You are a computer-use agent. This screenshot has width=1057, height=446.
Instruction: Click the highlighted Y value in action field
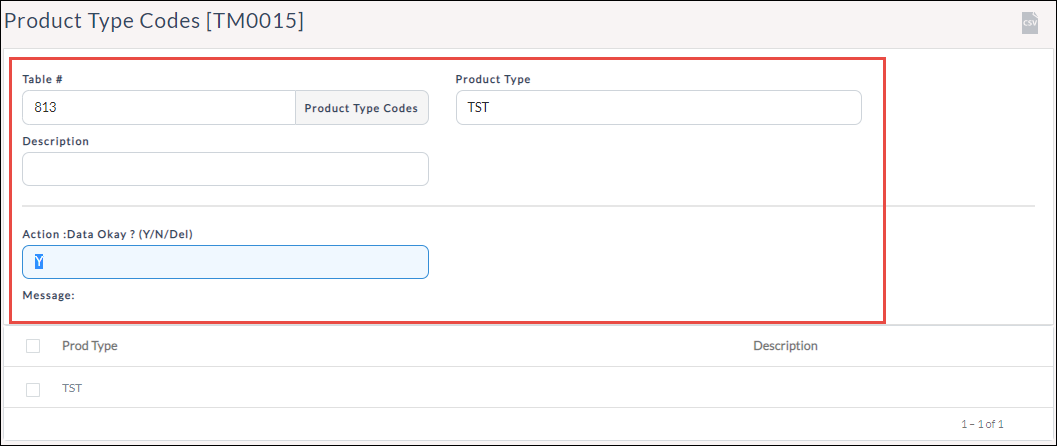coord(38,262)
